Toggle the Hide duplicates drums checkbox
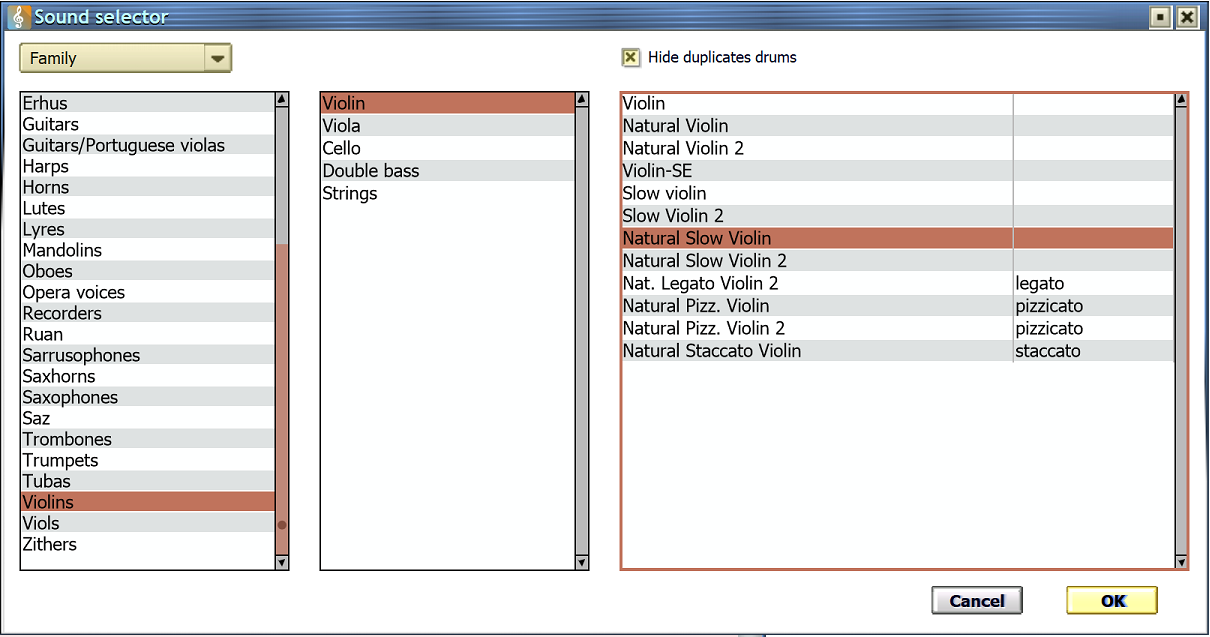Screen dimensions: 1210x637 630,58
